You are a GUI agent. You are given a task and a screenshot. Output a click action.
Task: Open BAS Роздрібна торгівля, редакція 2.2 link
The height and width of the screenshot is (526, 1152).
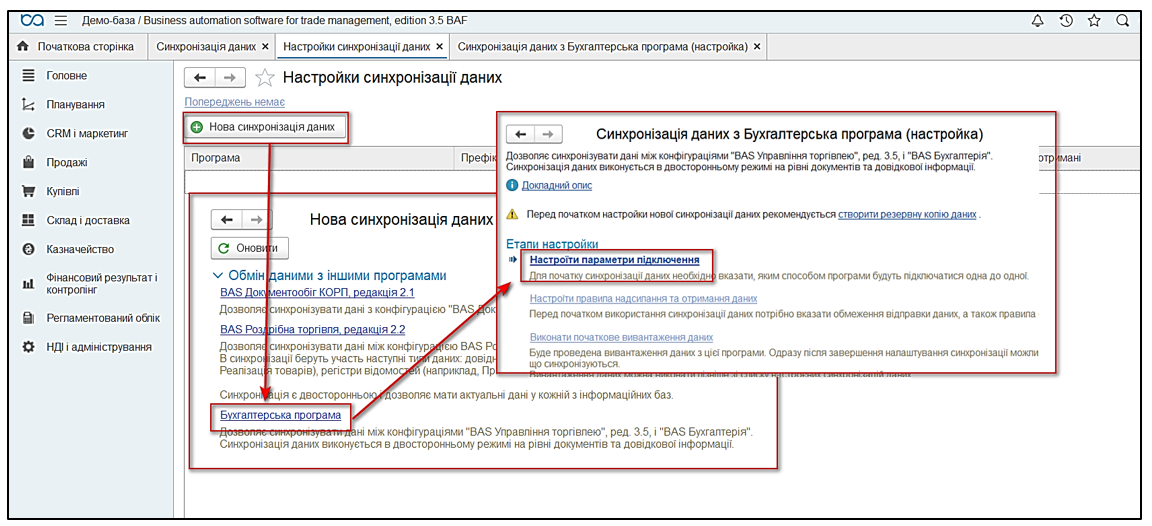312,329
